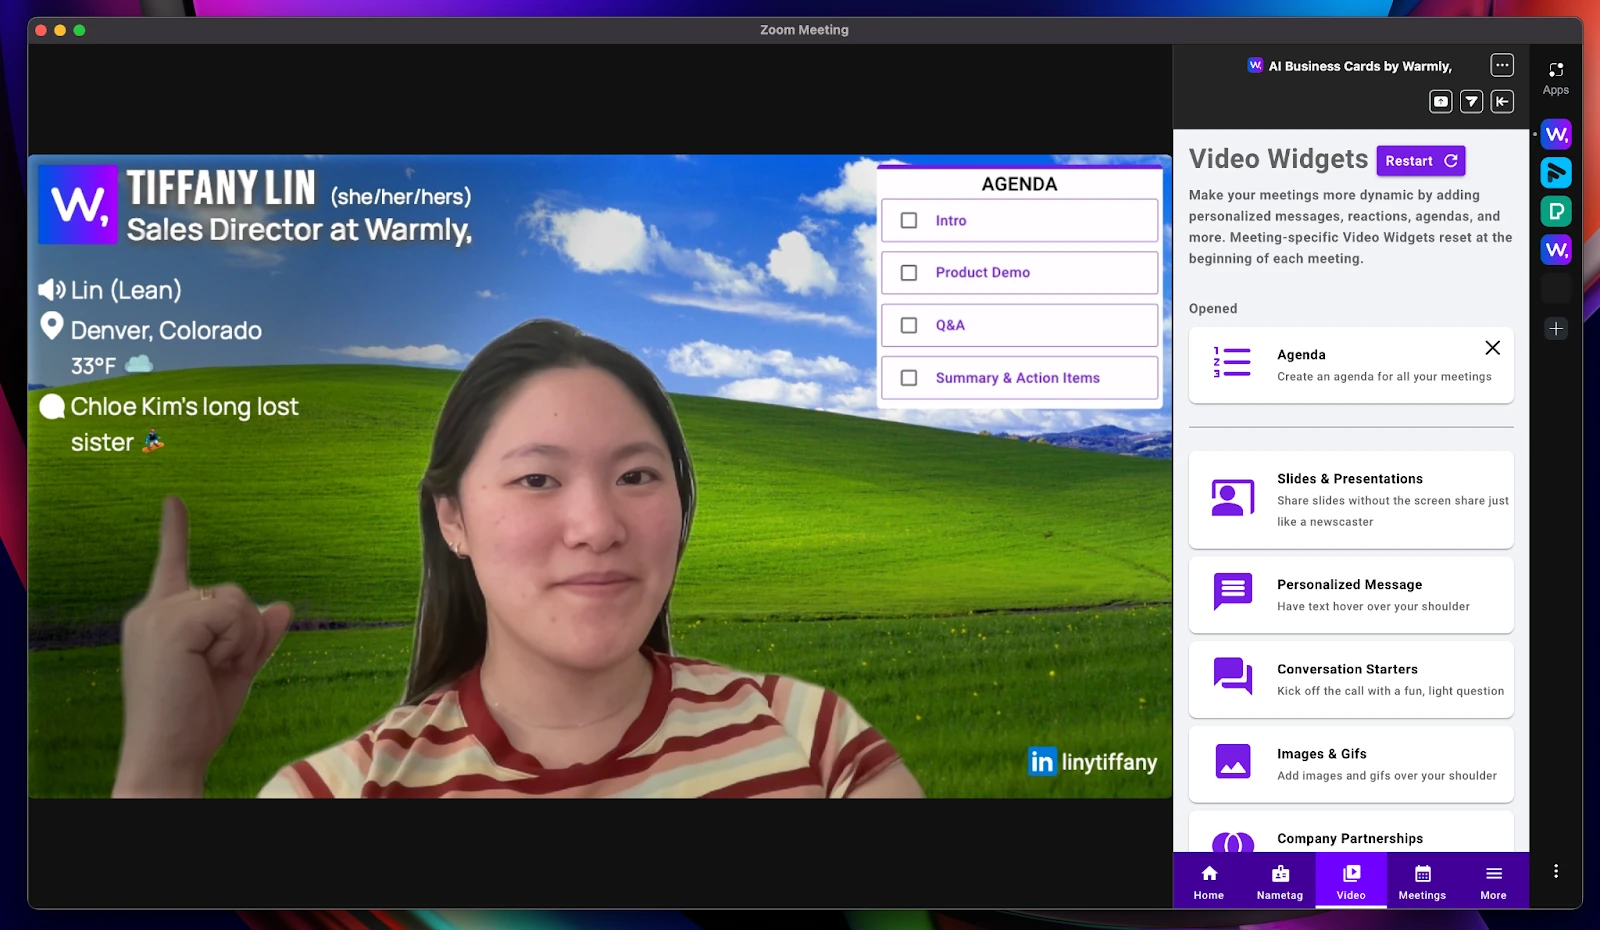
Task: Switch to the Home tab
Action: [x=1209, y=881]
